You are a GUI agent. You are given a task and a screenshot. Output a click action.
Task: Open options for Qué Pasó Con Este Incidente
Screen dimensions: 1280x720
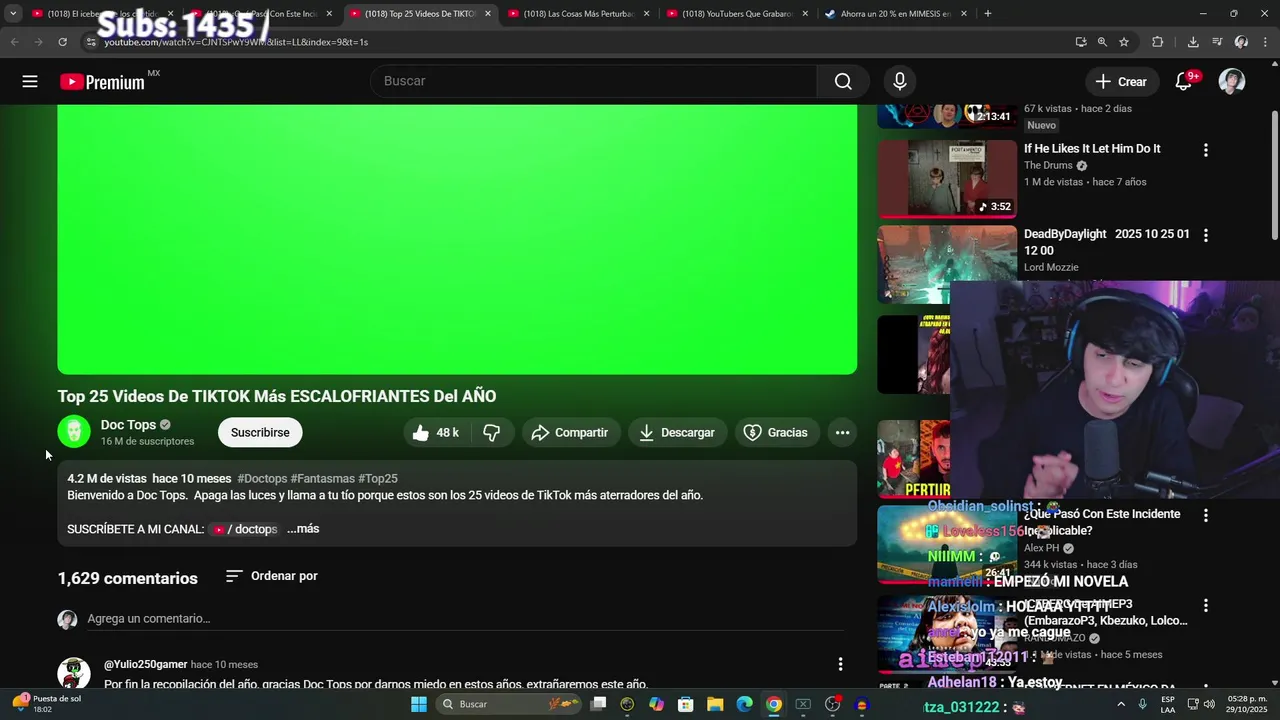tap(1205, 515)
